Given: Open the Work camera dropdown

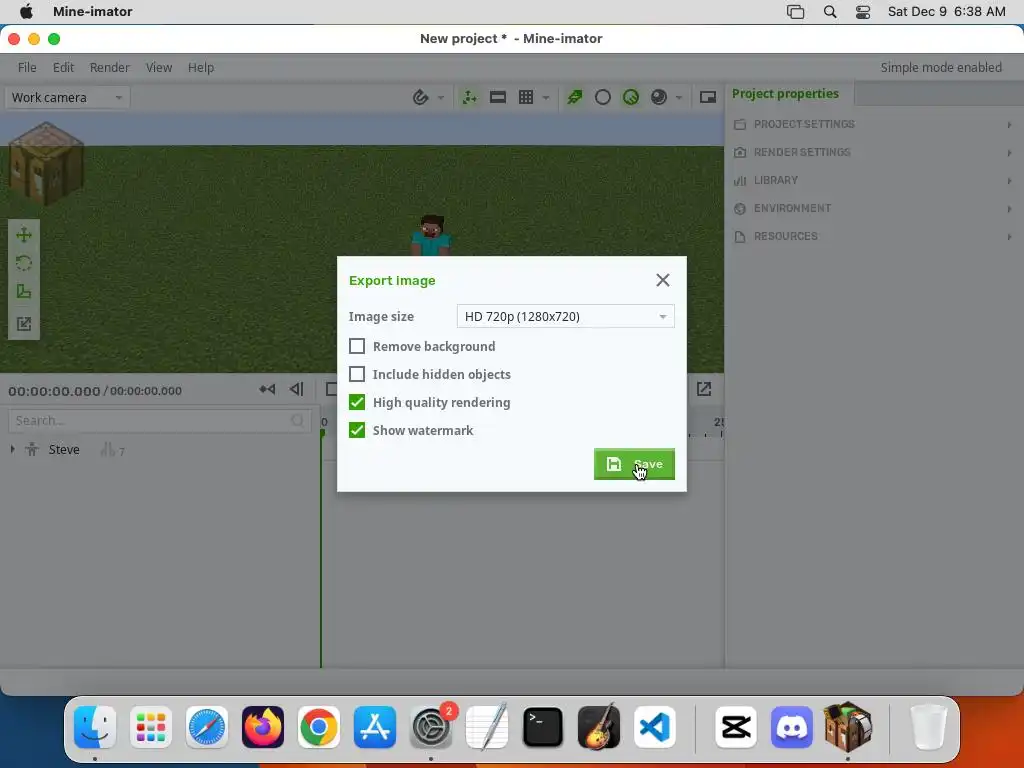Looking at the screenshot, I should click(67, 97).
